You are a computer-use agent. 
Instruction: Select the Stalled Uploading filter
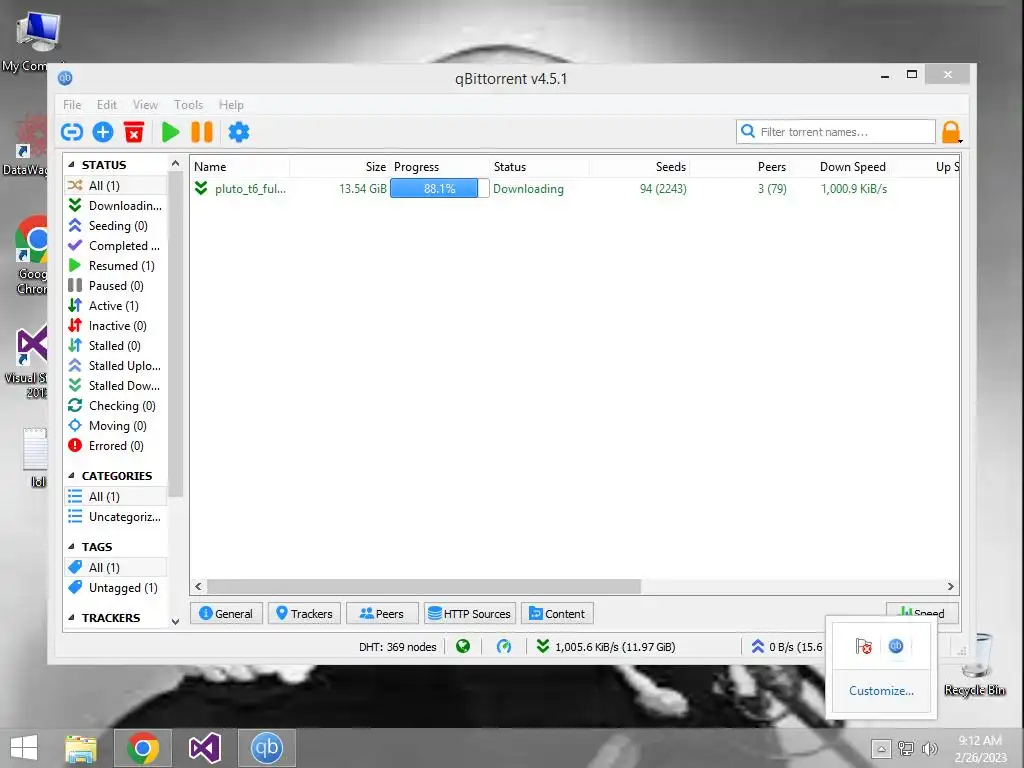pos(116,366)
